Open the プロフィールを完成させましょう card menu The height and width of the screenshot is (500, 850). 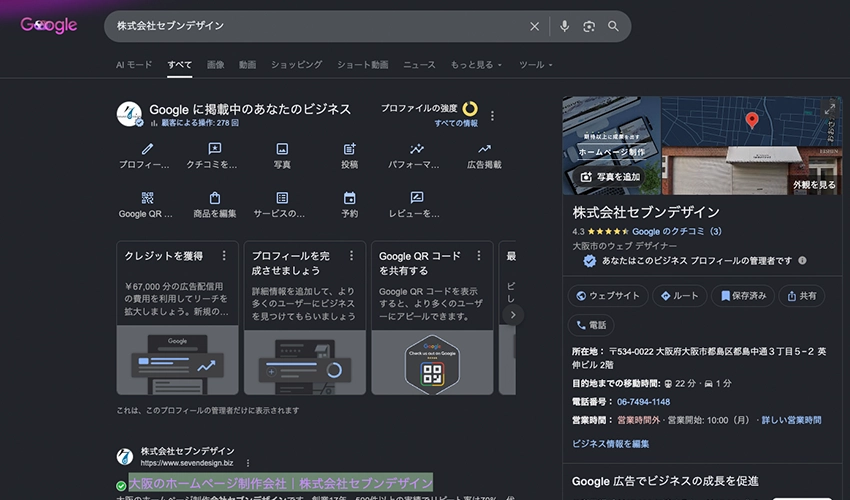point(351,255)
